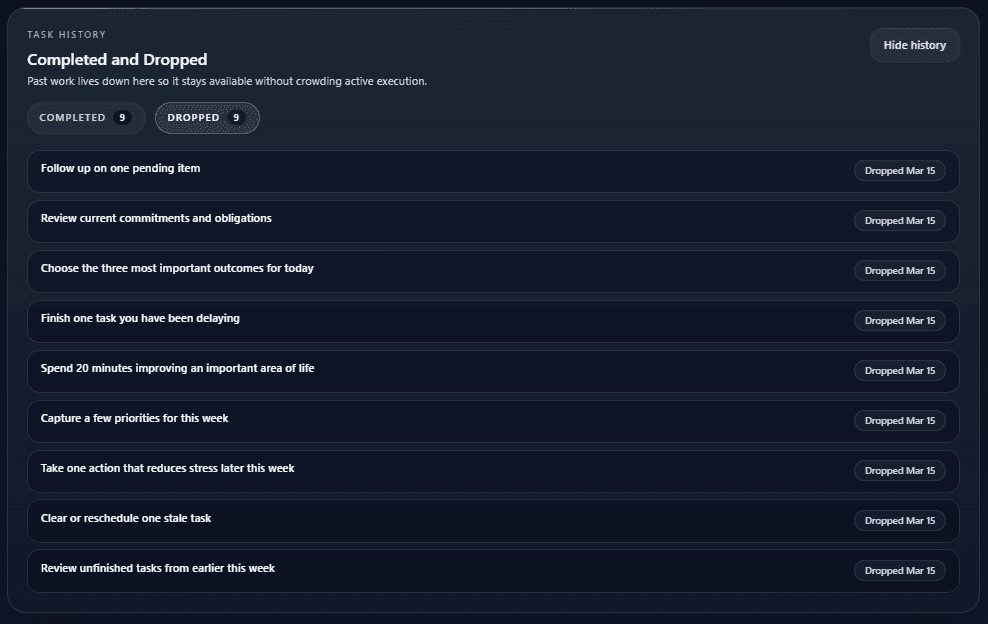
Task: Select the DROPPED tab
Action: 206,117
